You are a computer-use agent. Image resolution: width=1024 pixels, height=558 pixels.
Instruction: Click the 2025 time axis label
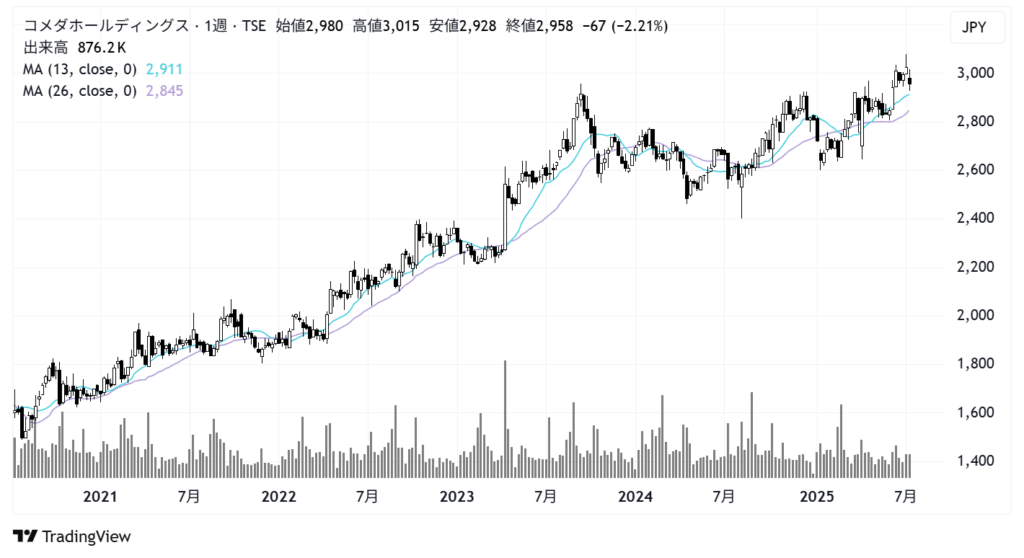(817, 497)
